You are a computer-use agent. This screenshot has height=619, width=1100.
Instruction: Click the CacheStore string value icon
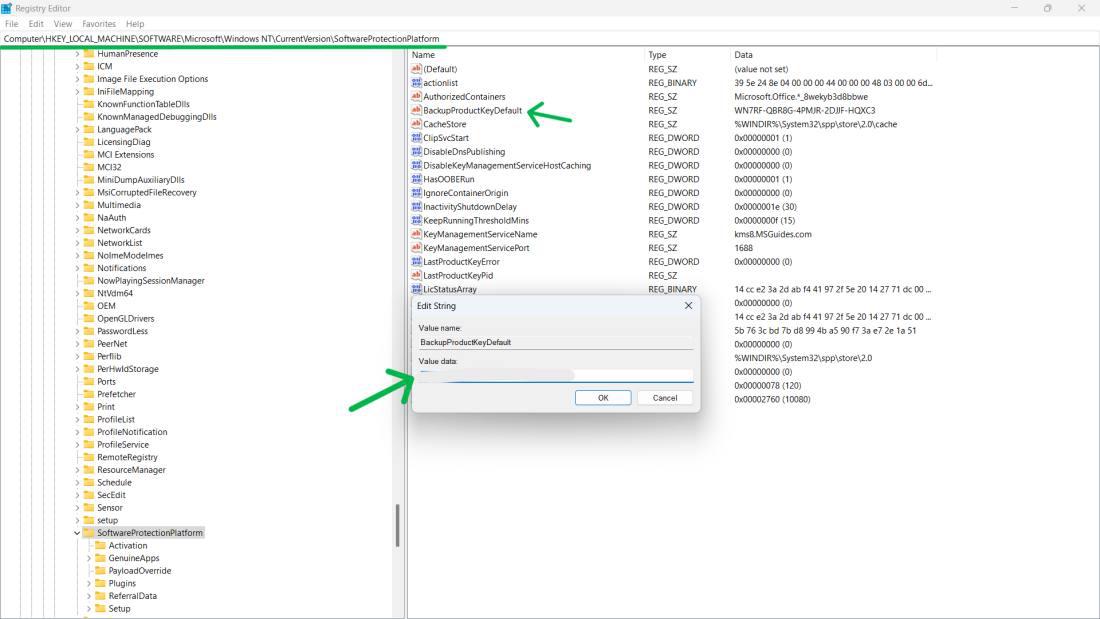[x=416, y=124]
